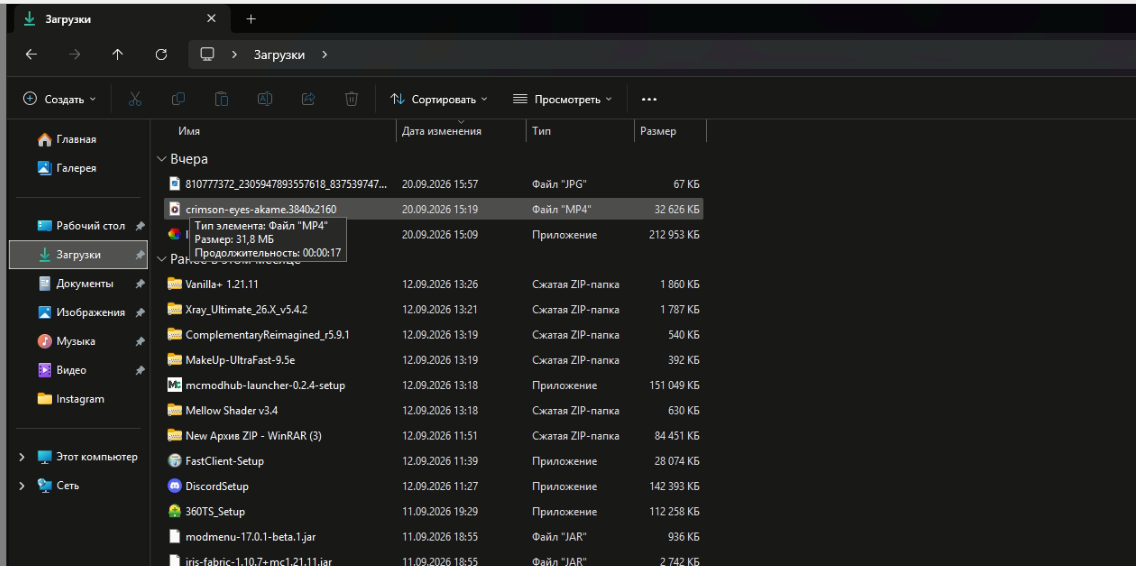Click the DiscordSetup app icon

click(174, 486)
